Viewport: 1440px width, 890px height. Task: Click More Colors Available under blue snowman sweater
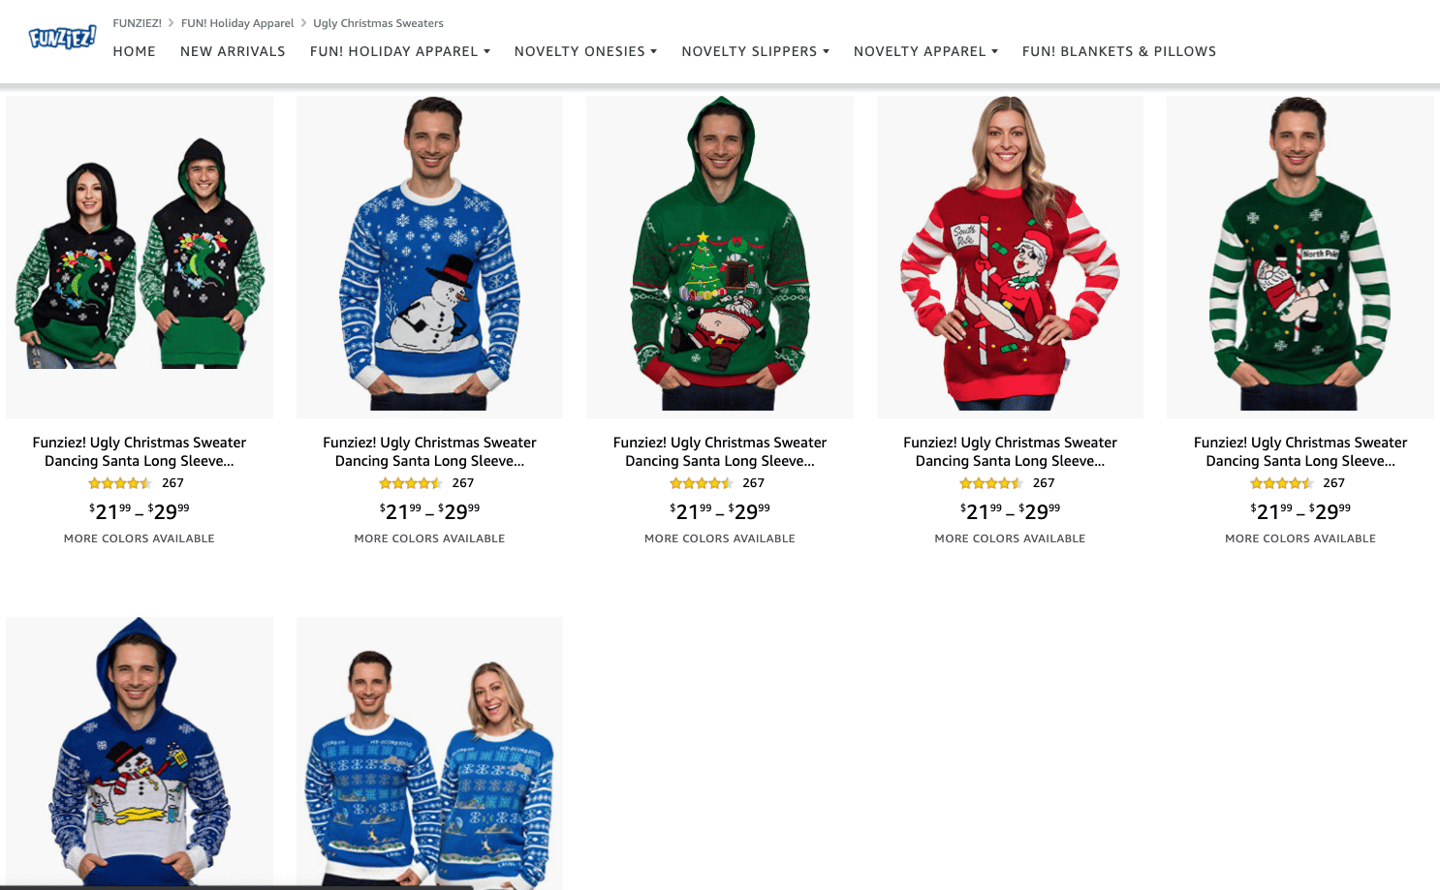(x=429, y=538)
